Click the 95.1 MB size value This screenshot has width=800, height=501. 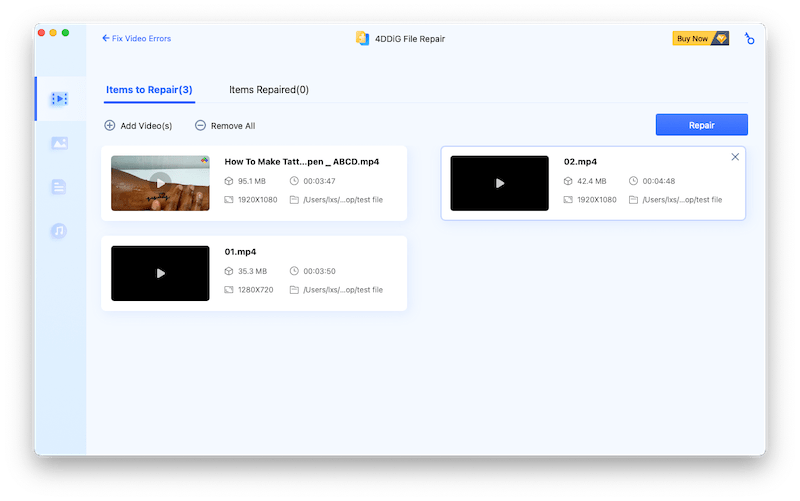coord(252,181)
